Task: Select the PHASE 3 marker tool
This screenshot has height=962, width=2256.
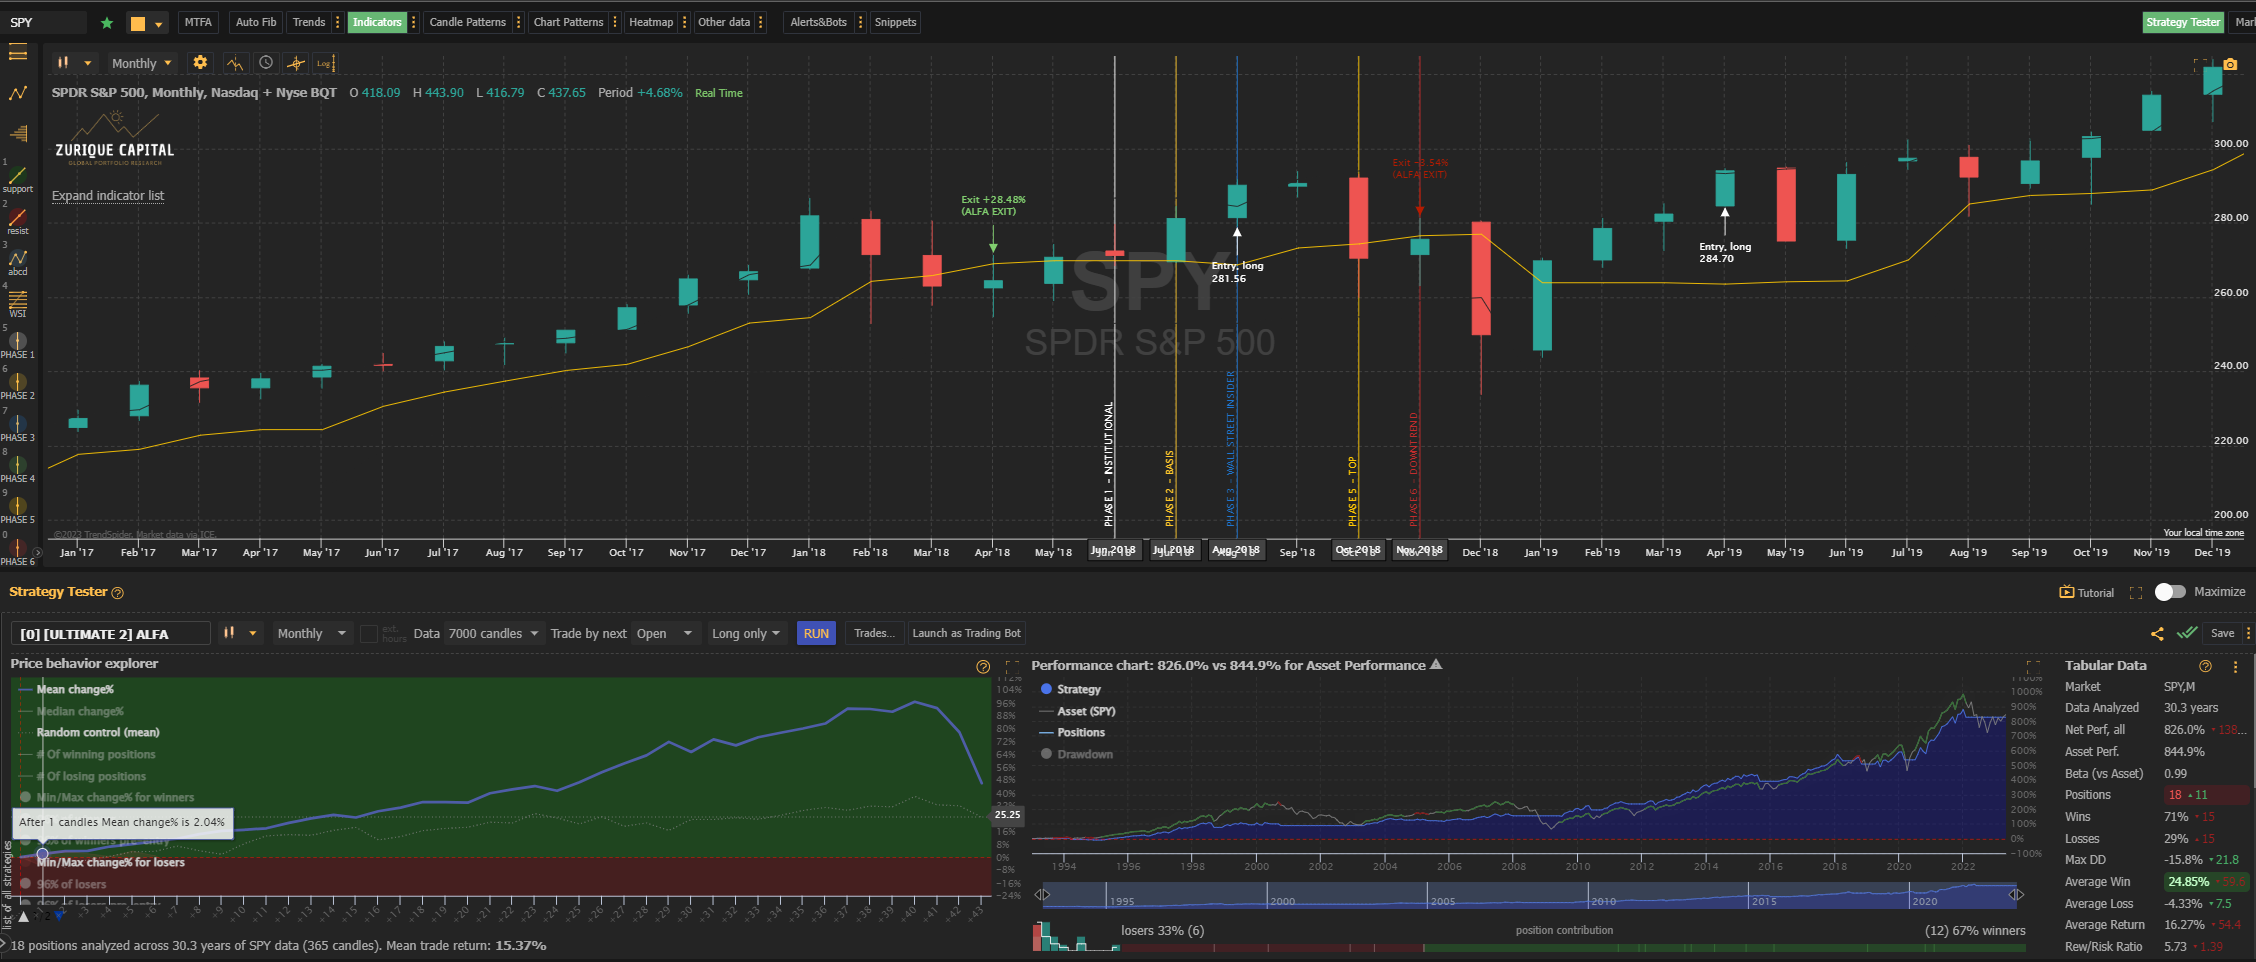Action: click(x=18, y=429)
